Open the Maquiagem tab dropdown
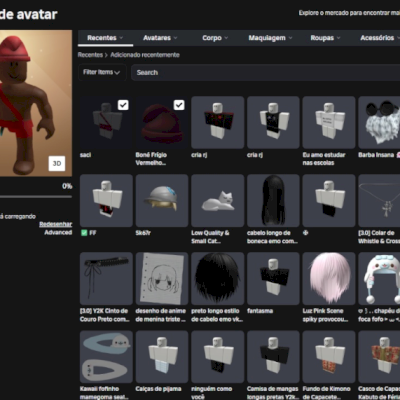 [x=270, y=38]
